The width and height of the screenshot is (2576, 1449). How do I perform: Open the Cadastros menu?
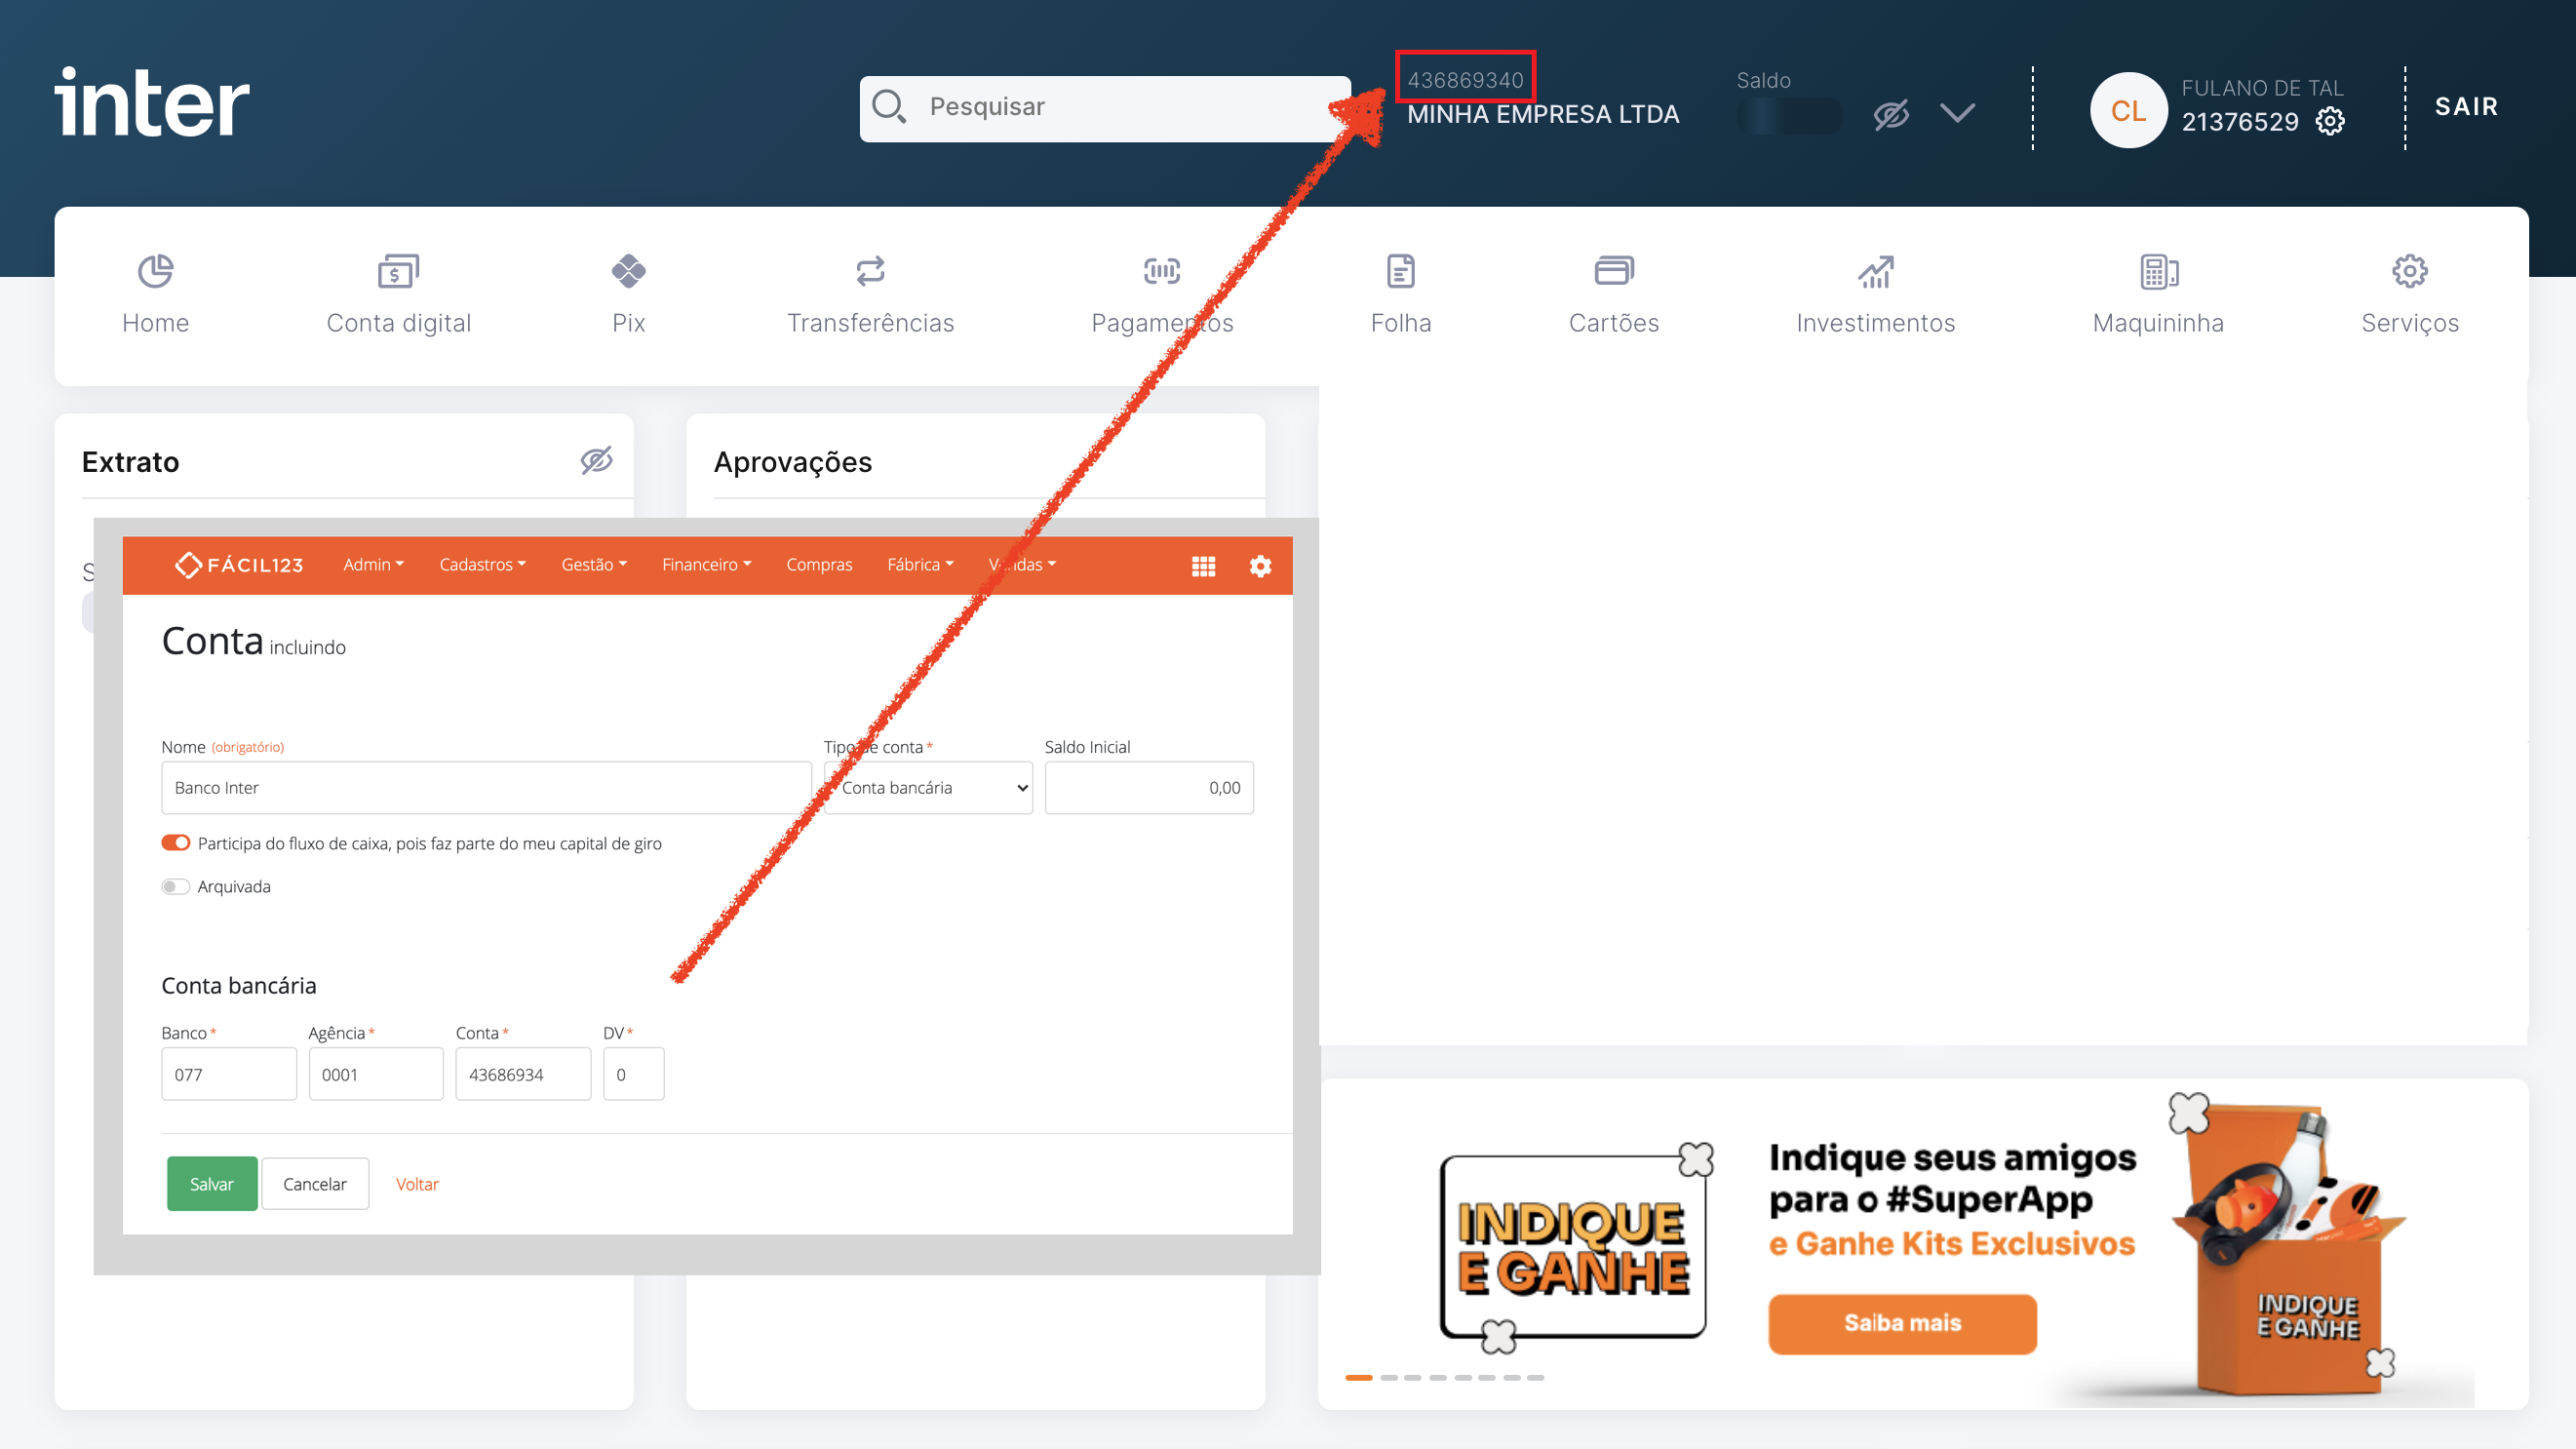[x=482, y=565]
